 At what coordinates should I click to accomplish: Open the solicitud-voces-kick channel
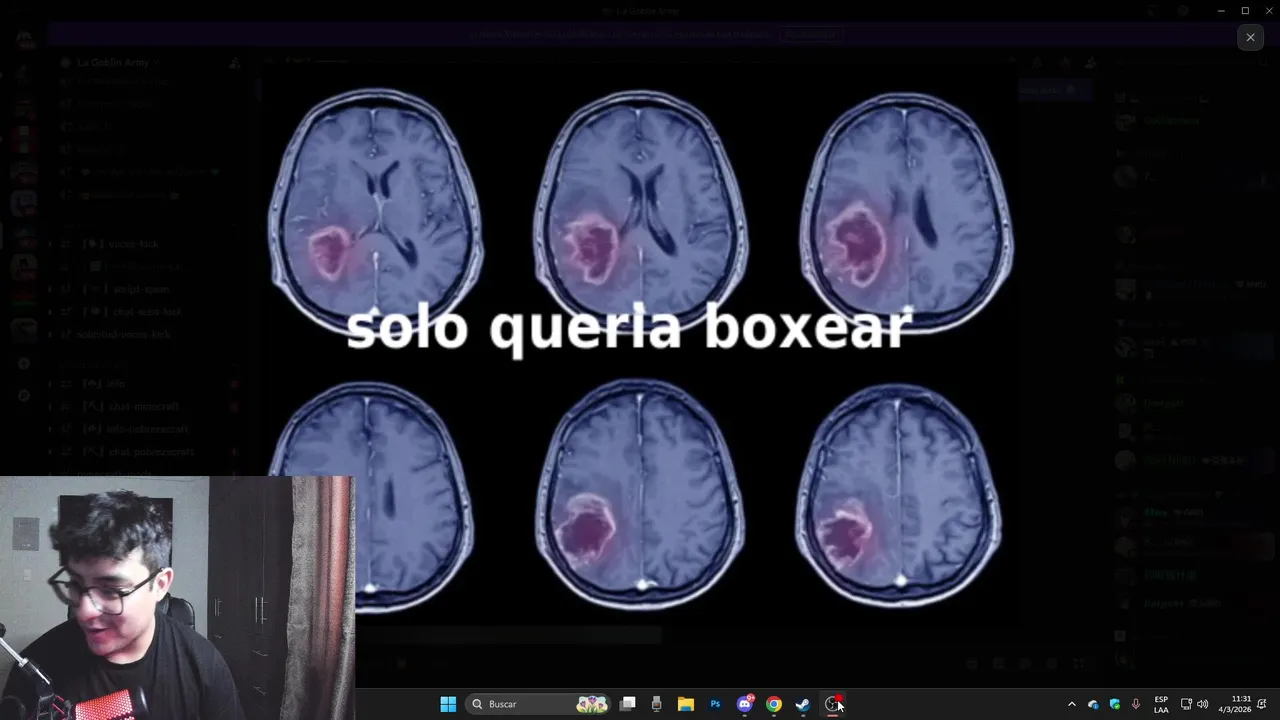tap(125, 334)
